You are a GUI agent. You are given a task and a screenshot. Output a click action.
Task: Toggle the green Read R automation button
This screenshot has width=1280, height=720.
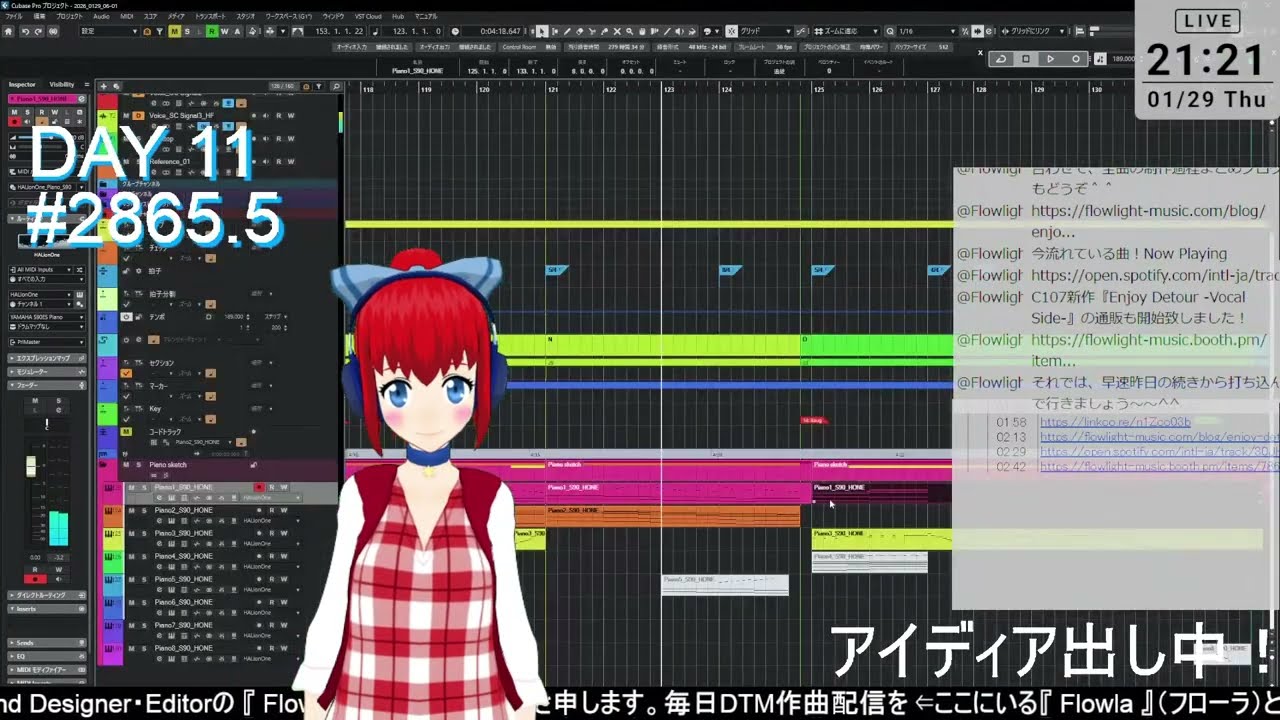(212, 31)
